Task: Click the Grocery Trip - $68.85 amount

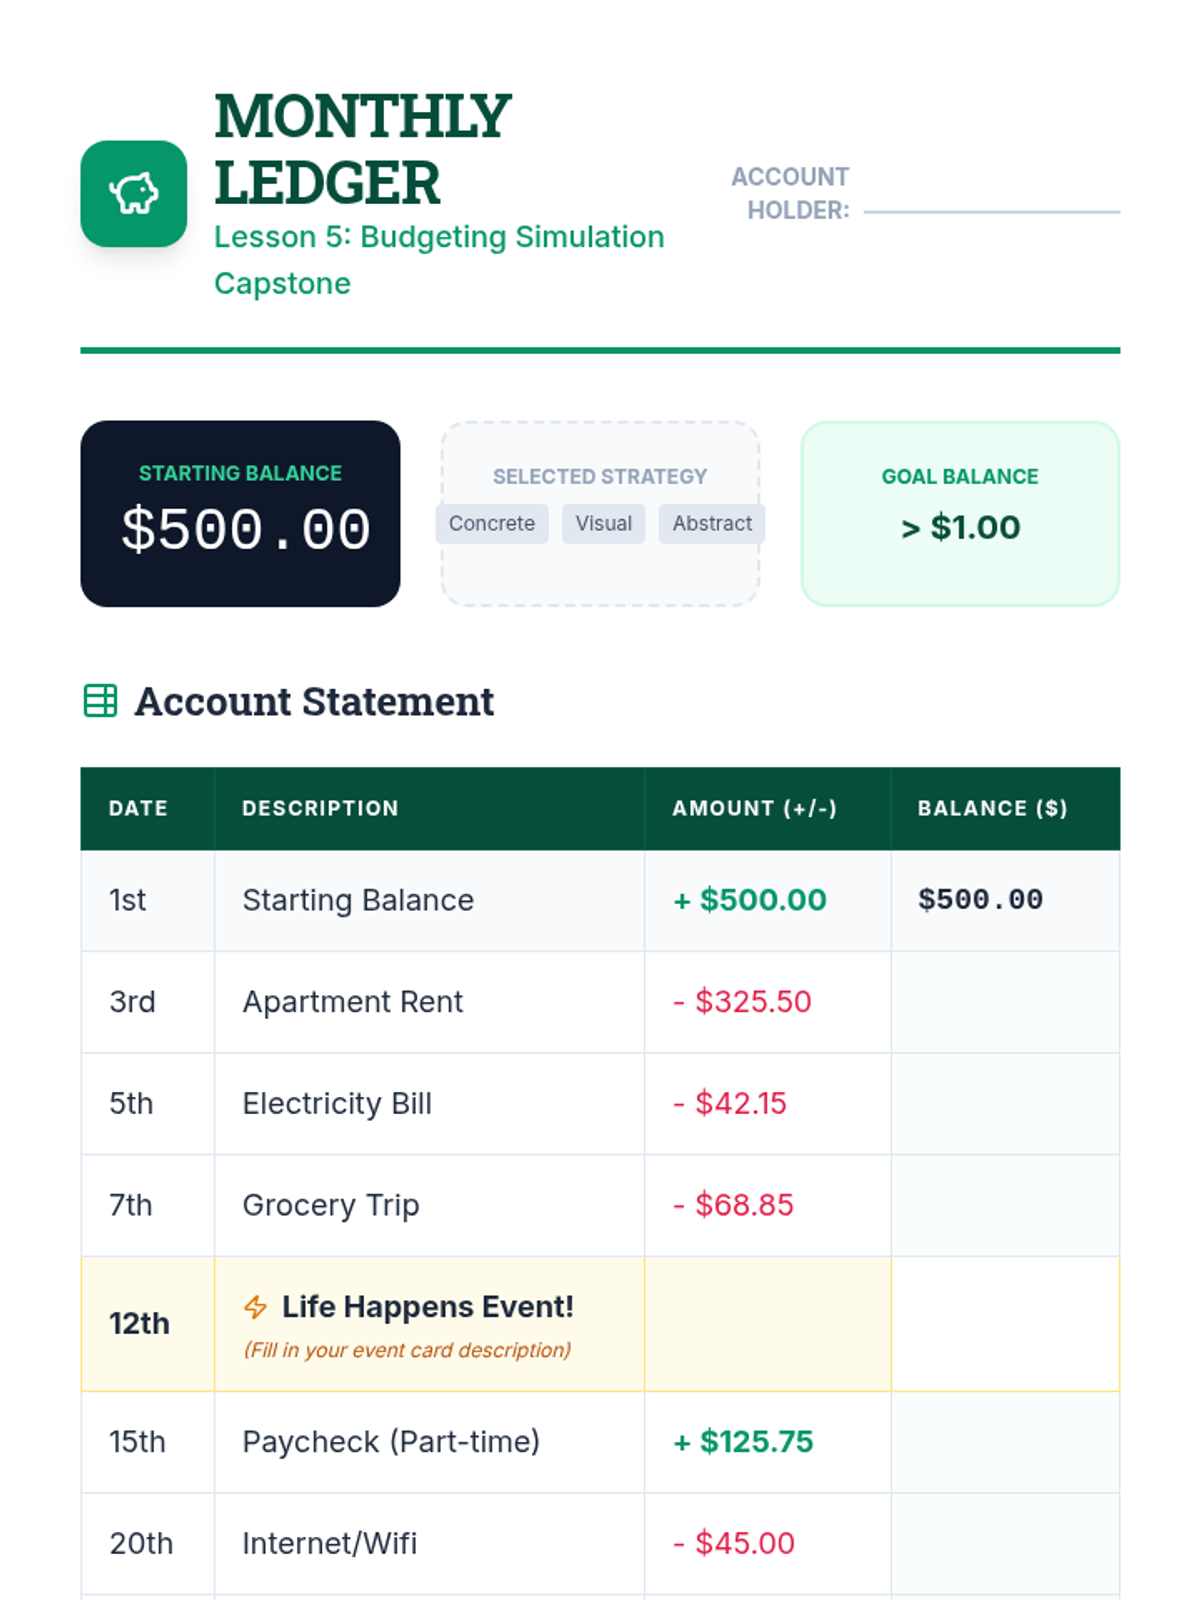Action: click(x=733, y=1205)
